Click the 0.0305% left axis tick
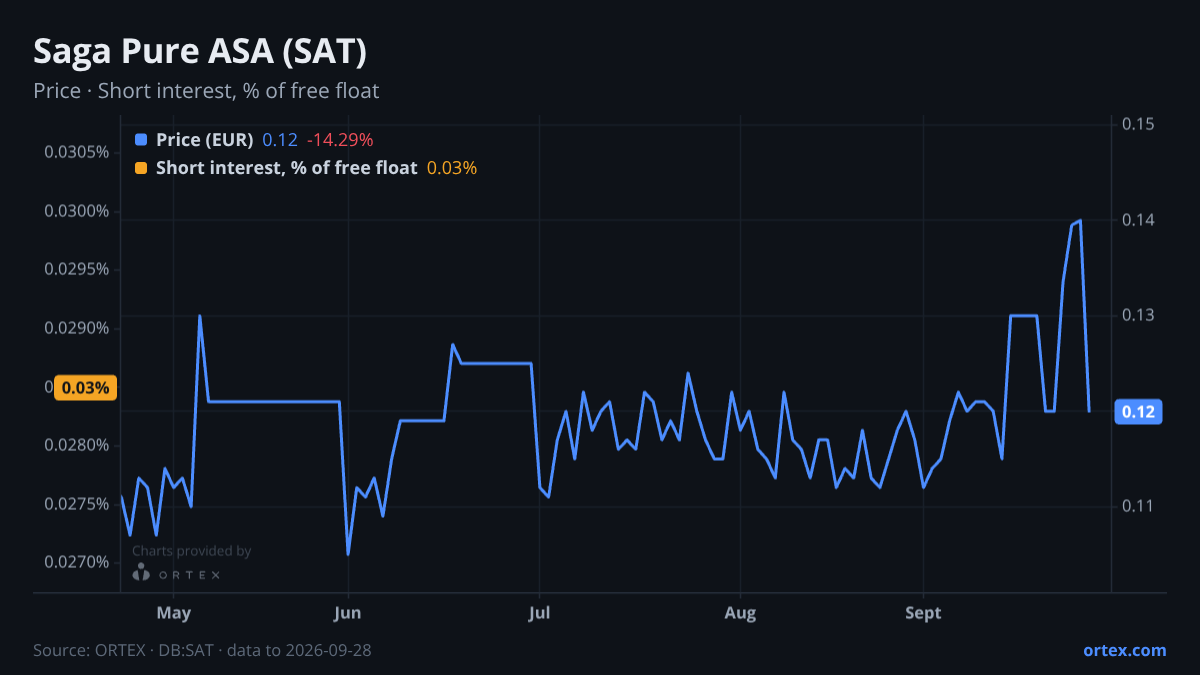The width and height of the screenshot is (1200, 675). coord(77,152)
